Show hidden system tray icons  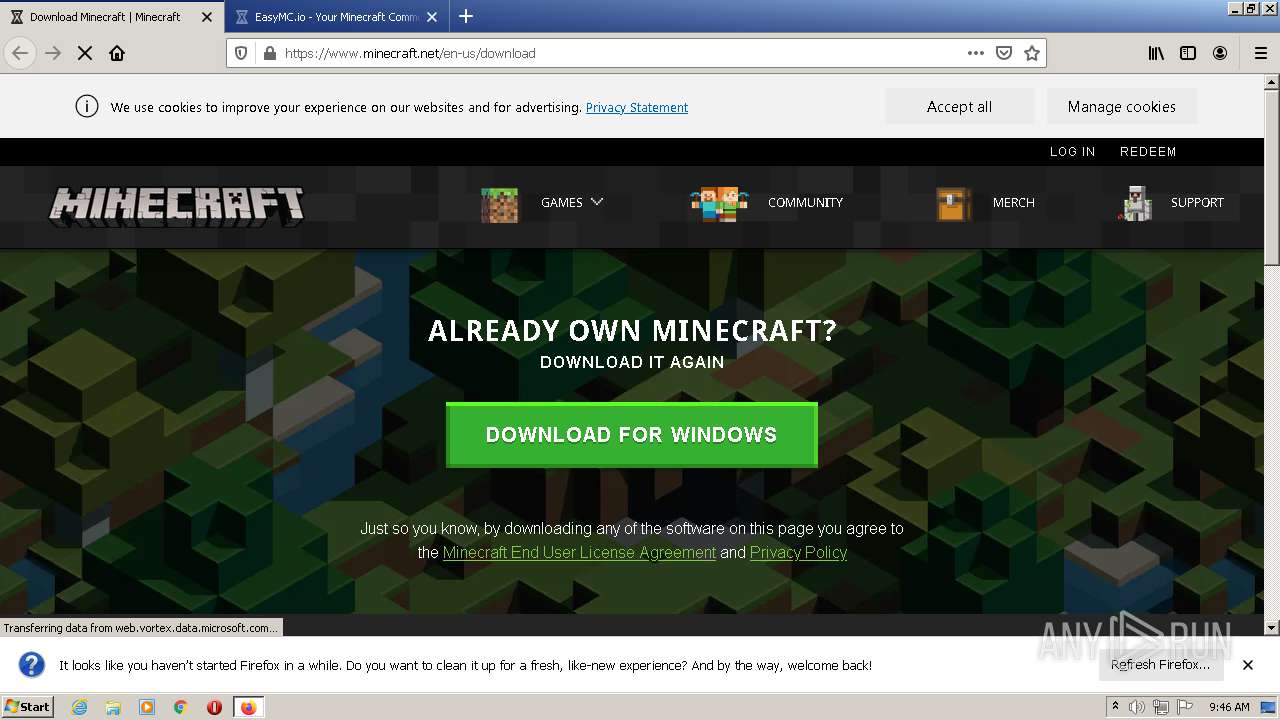click(x=1115, y=707)
